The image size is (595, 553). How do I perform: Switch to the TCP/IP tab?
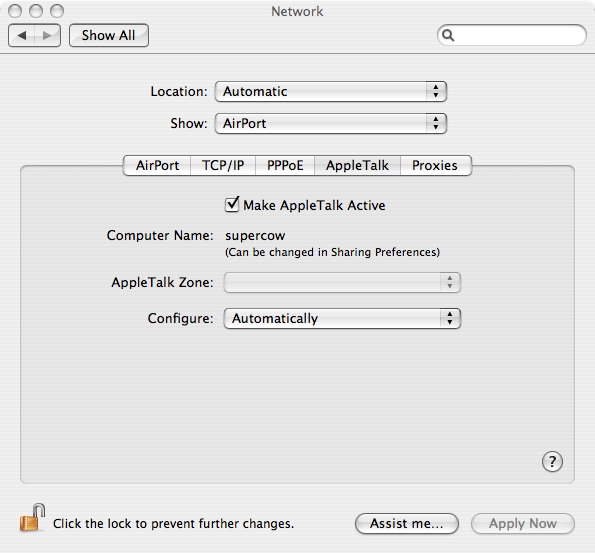click(223, 165)
